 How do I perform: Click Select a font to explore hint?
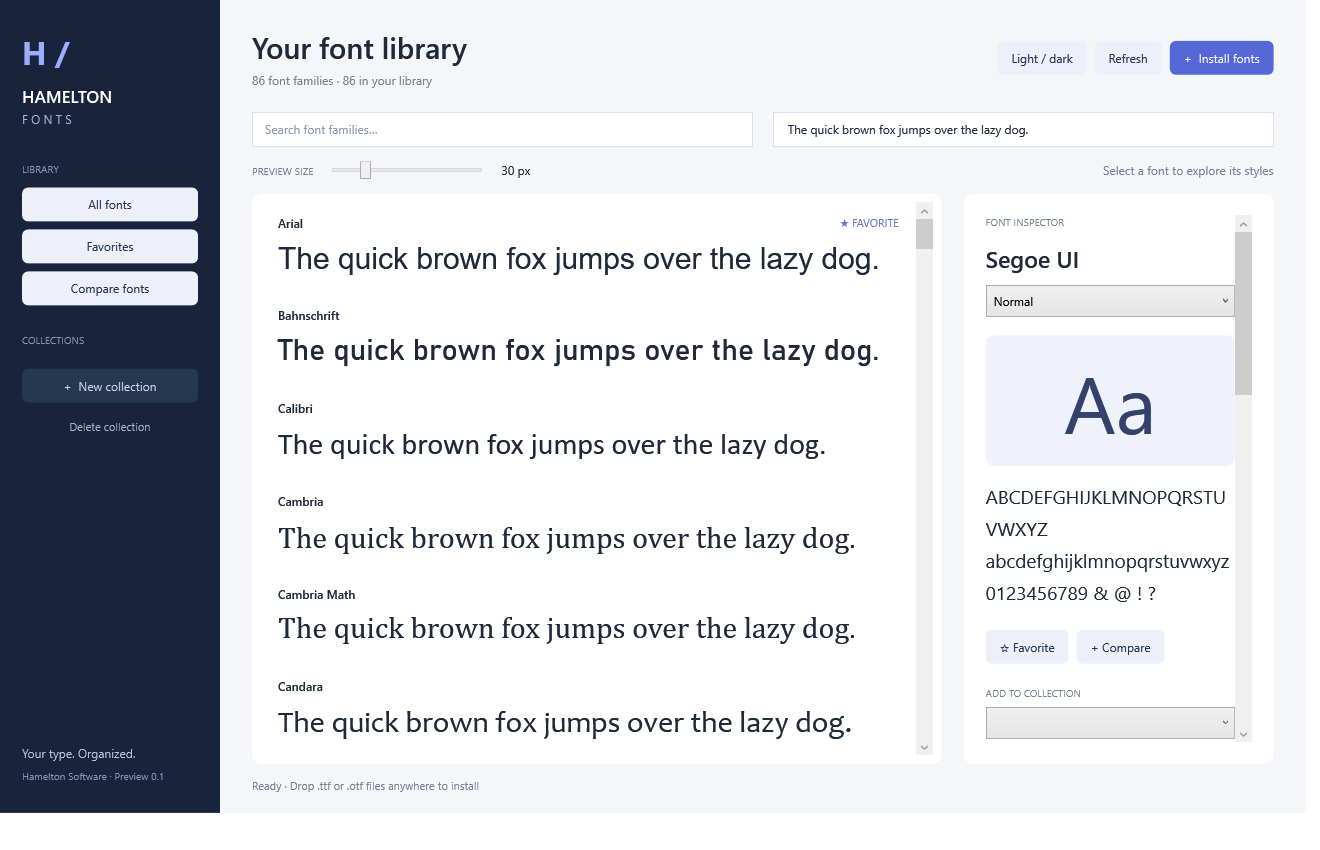click(1188, 171)
